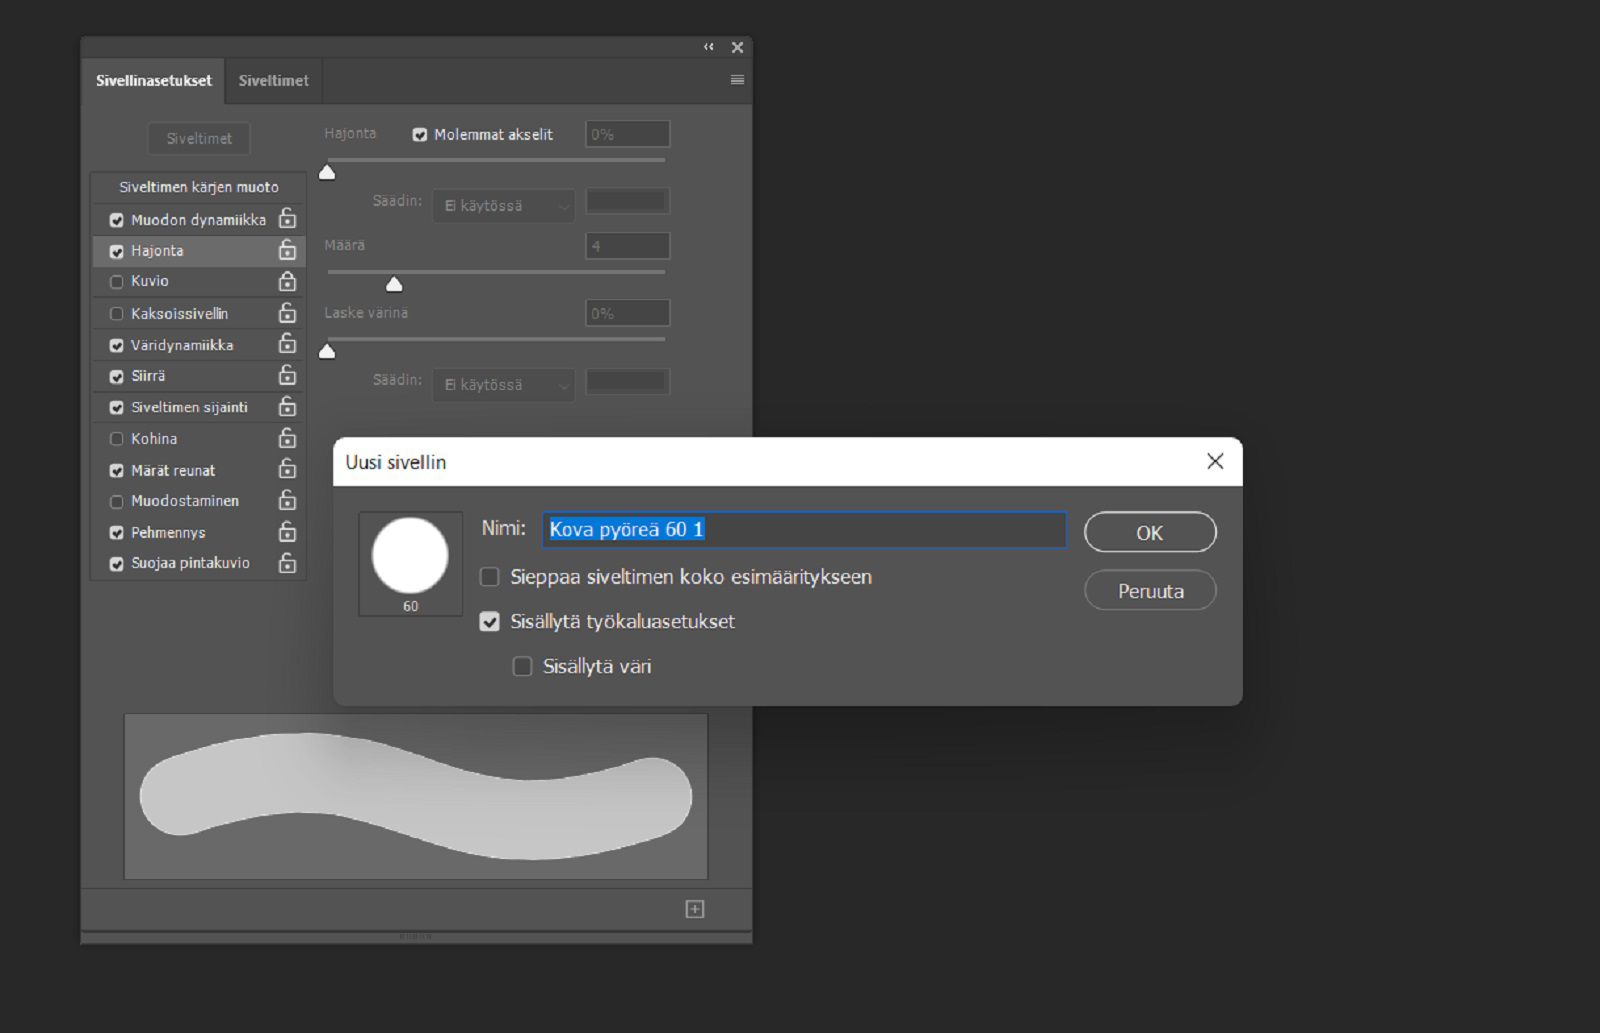Uncheck the Pehmennys checkbox
This screenshot has height=1033, width=1600.
tap(117, 533)
